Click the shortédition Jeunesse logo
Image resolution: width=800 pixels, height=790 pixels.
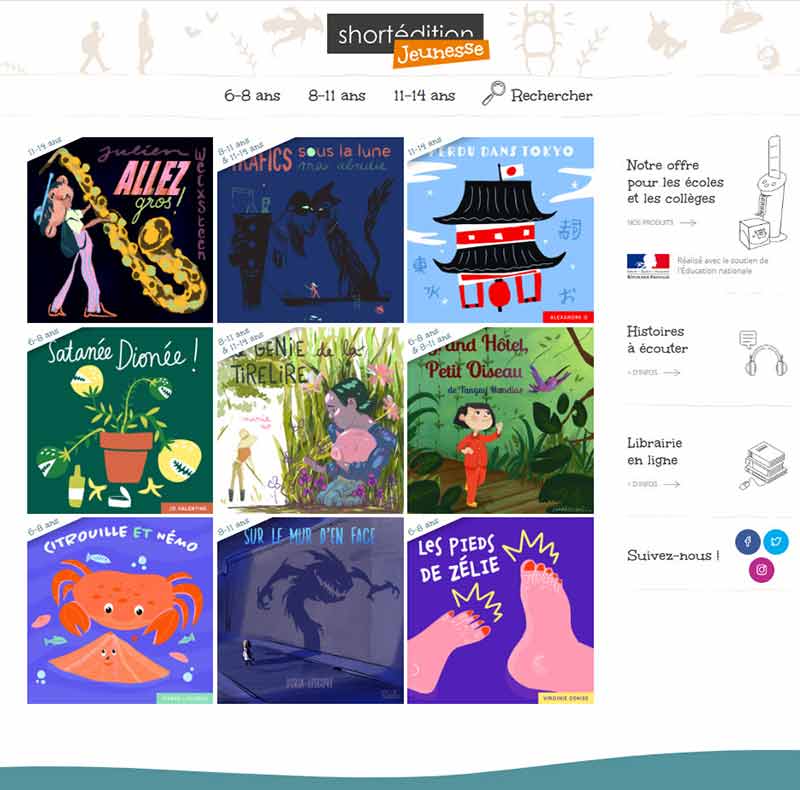tap(408, 41)
